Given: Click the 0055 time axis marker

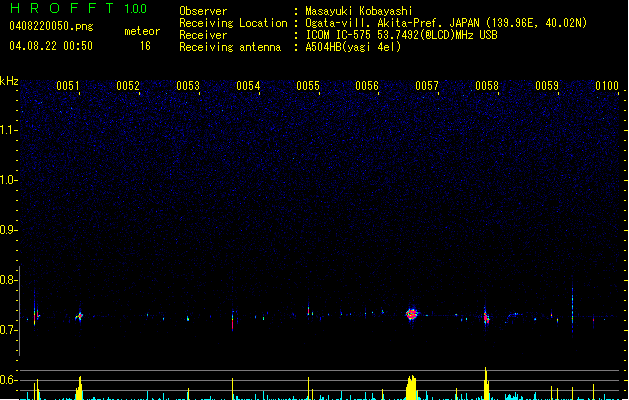Looking at the screenshot, I should click(308, 86).
